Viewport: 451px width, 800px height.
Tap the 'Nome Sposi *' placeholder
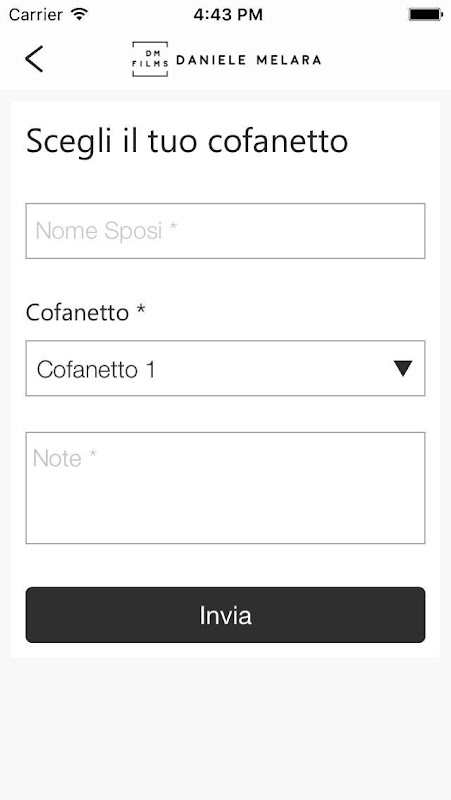click(x=106, y=231)
